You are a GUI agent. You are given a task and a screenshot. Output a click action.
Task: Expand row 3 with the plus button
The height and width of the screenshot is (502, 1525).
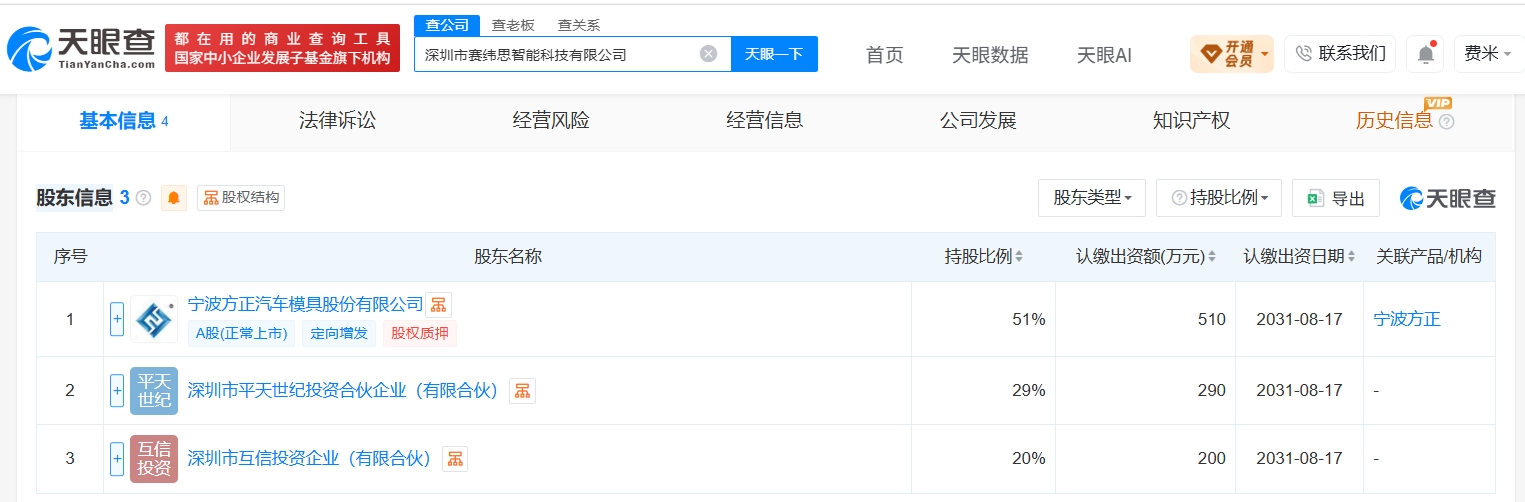tap(117, 459)
